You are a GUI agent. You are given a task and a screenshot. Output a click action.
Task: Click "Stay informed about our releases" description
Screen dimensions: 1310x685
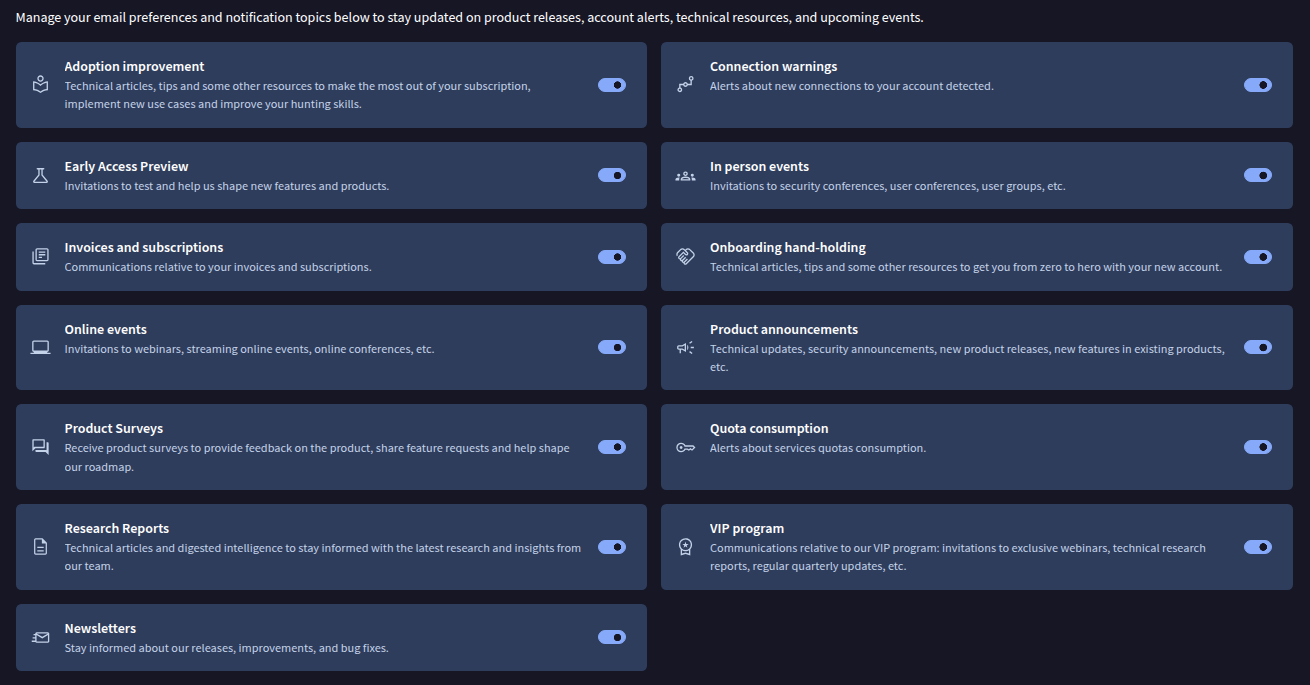point(227,648)
